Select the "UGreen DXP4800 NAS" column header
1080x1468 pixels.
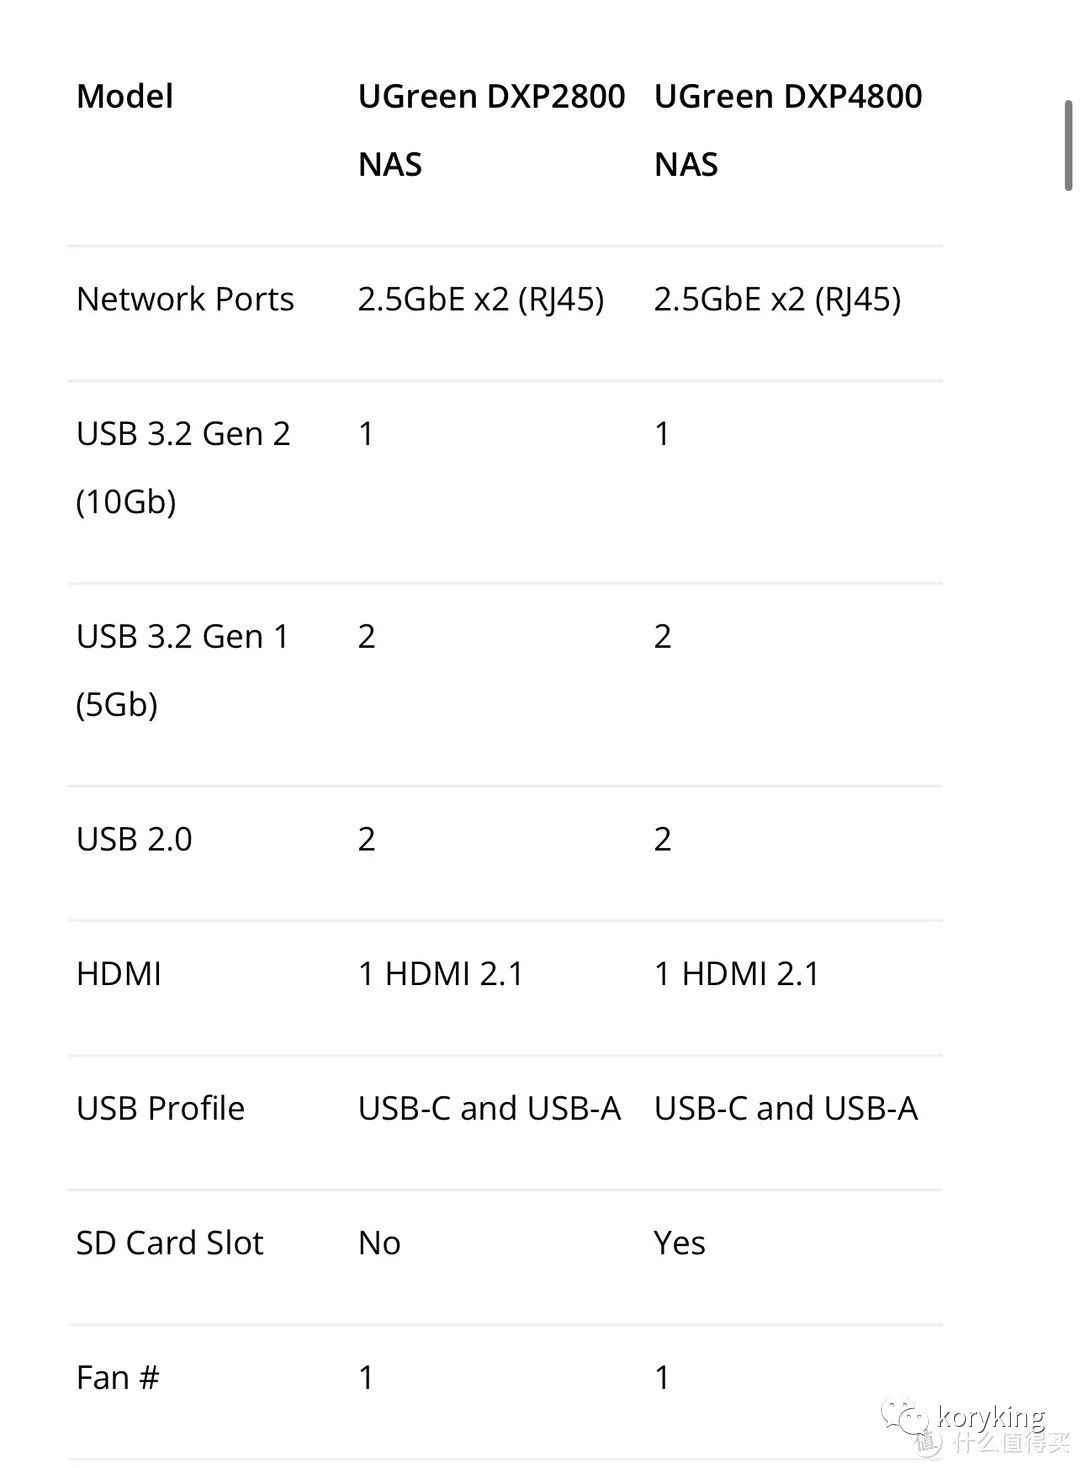pos(787,130)
